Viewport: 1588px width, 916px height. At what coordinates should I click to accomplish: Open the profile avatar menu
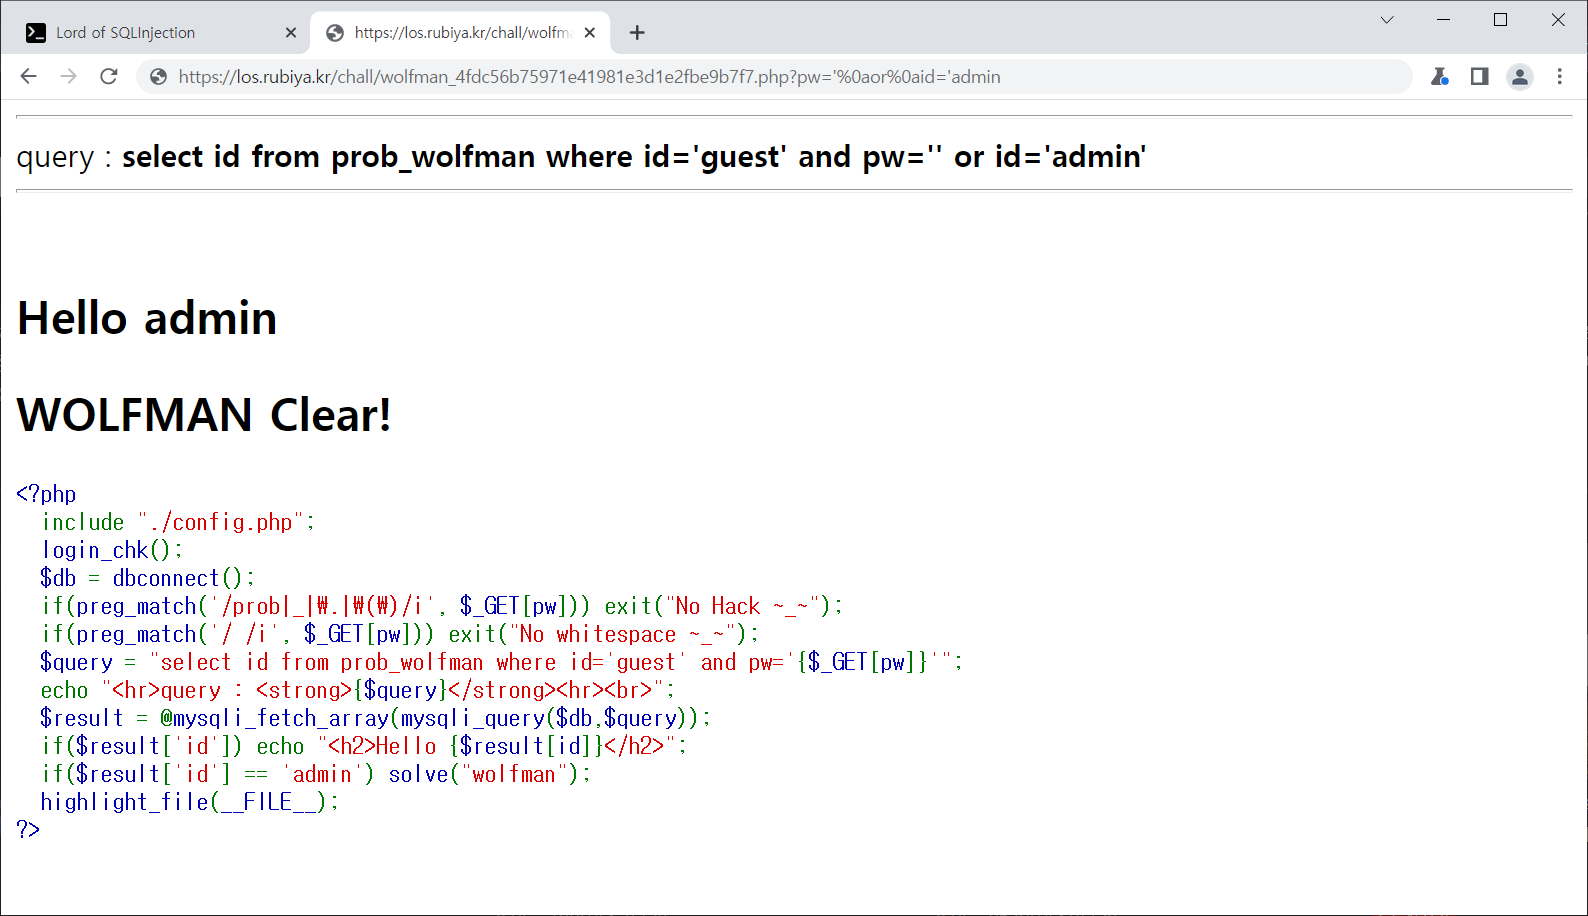(1520, 76)
